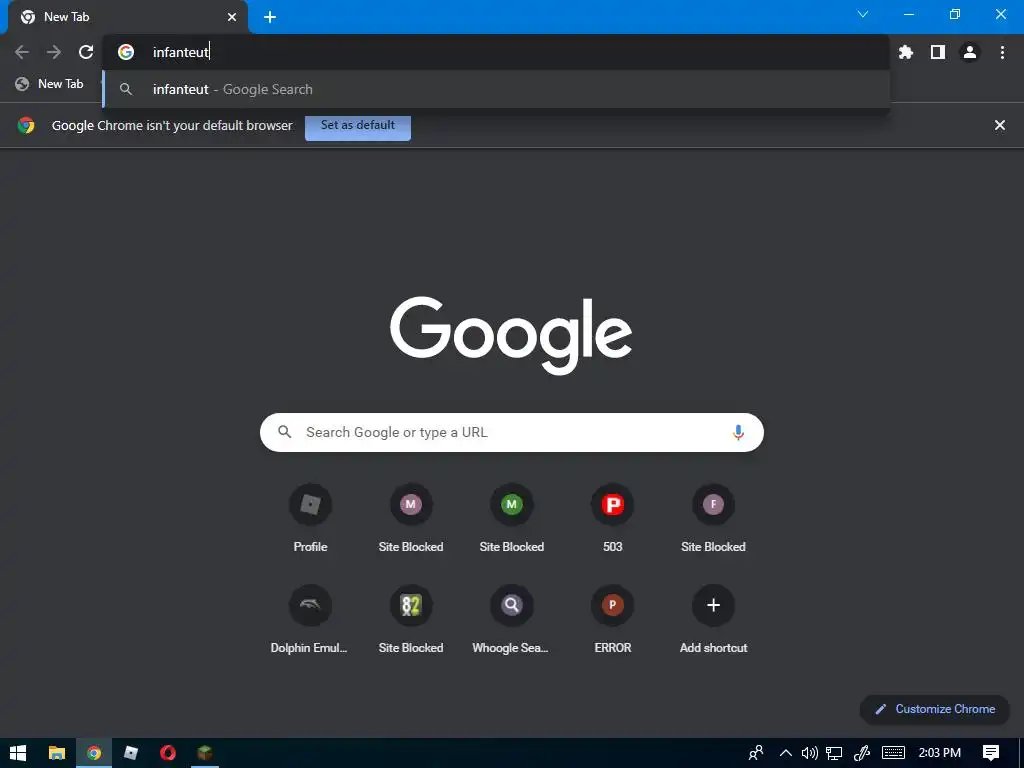Expand the hidden system tray icons
Image resolution: width=1024 pixels, height=768 pixels.
click(786, 753)
